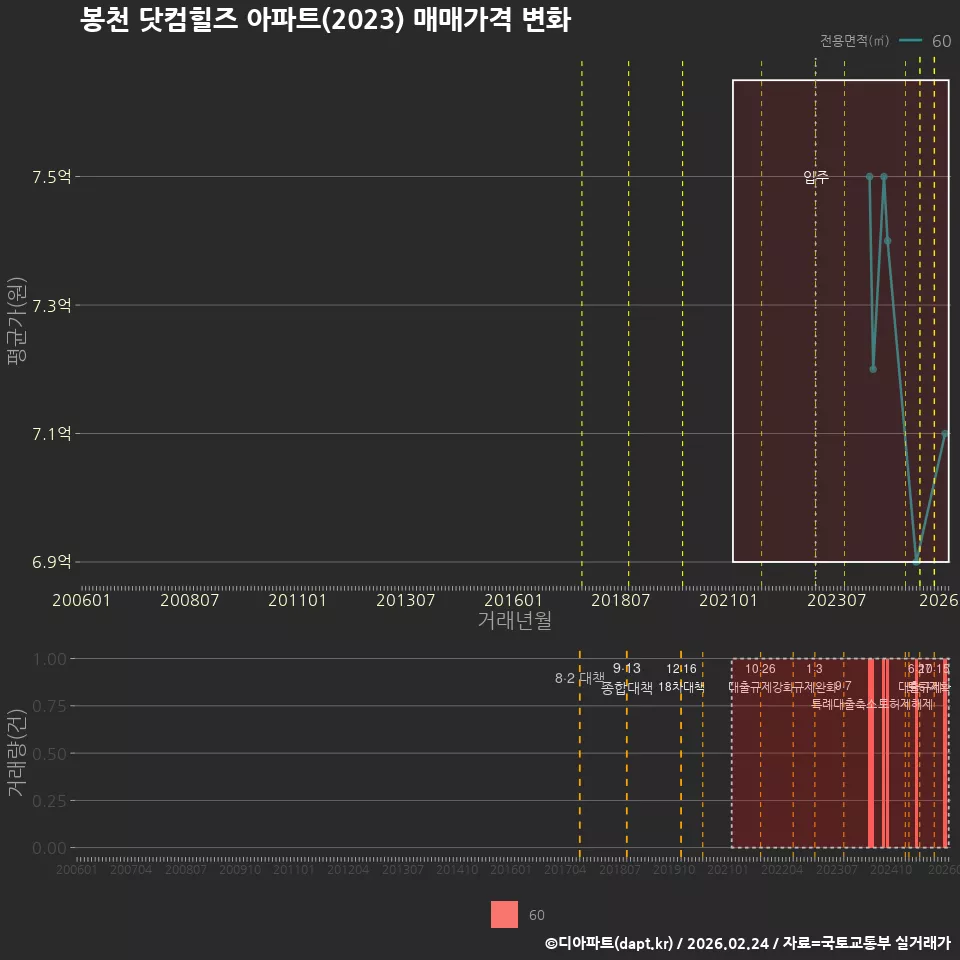The width and height of the screenshot is (960, 960).
Task: Click the 0.75 label on the volume axis
Action: coord(49,706)
